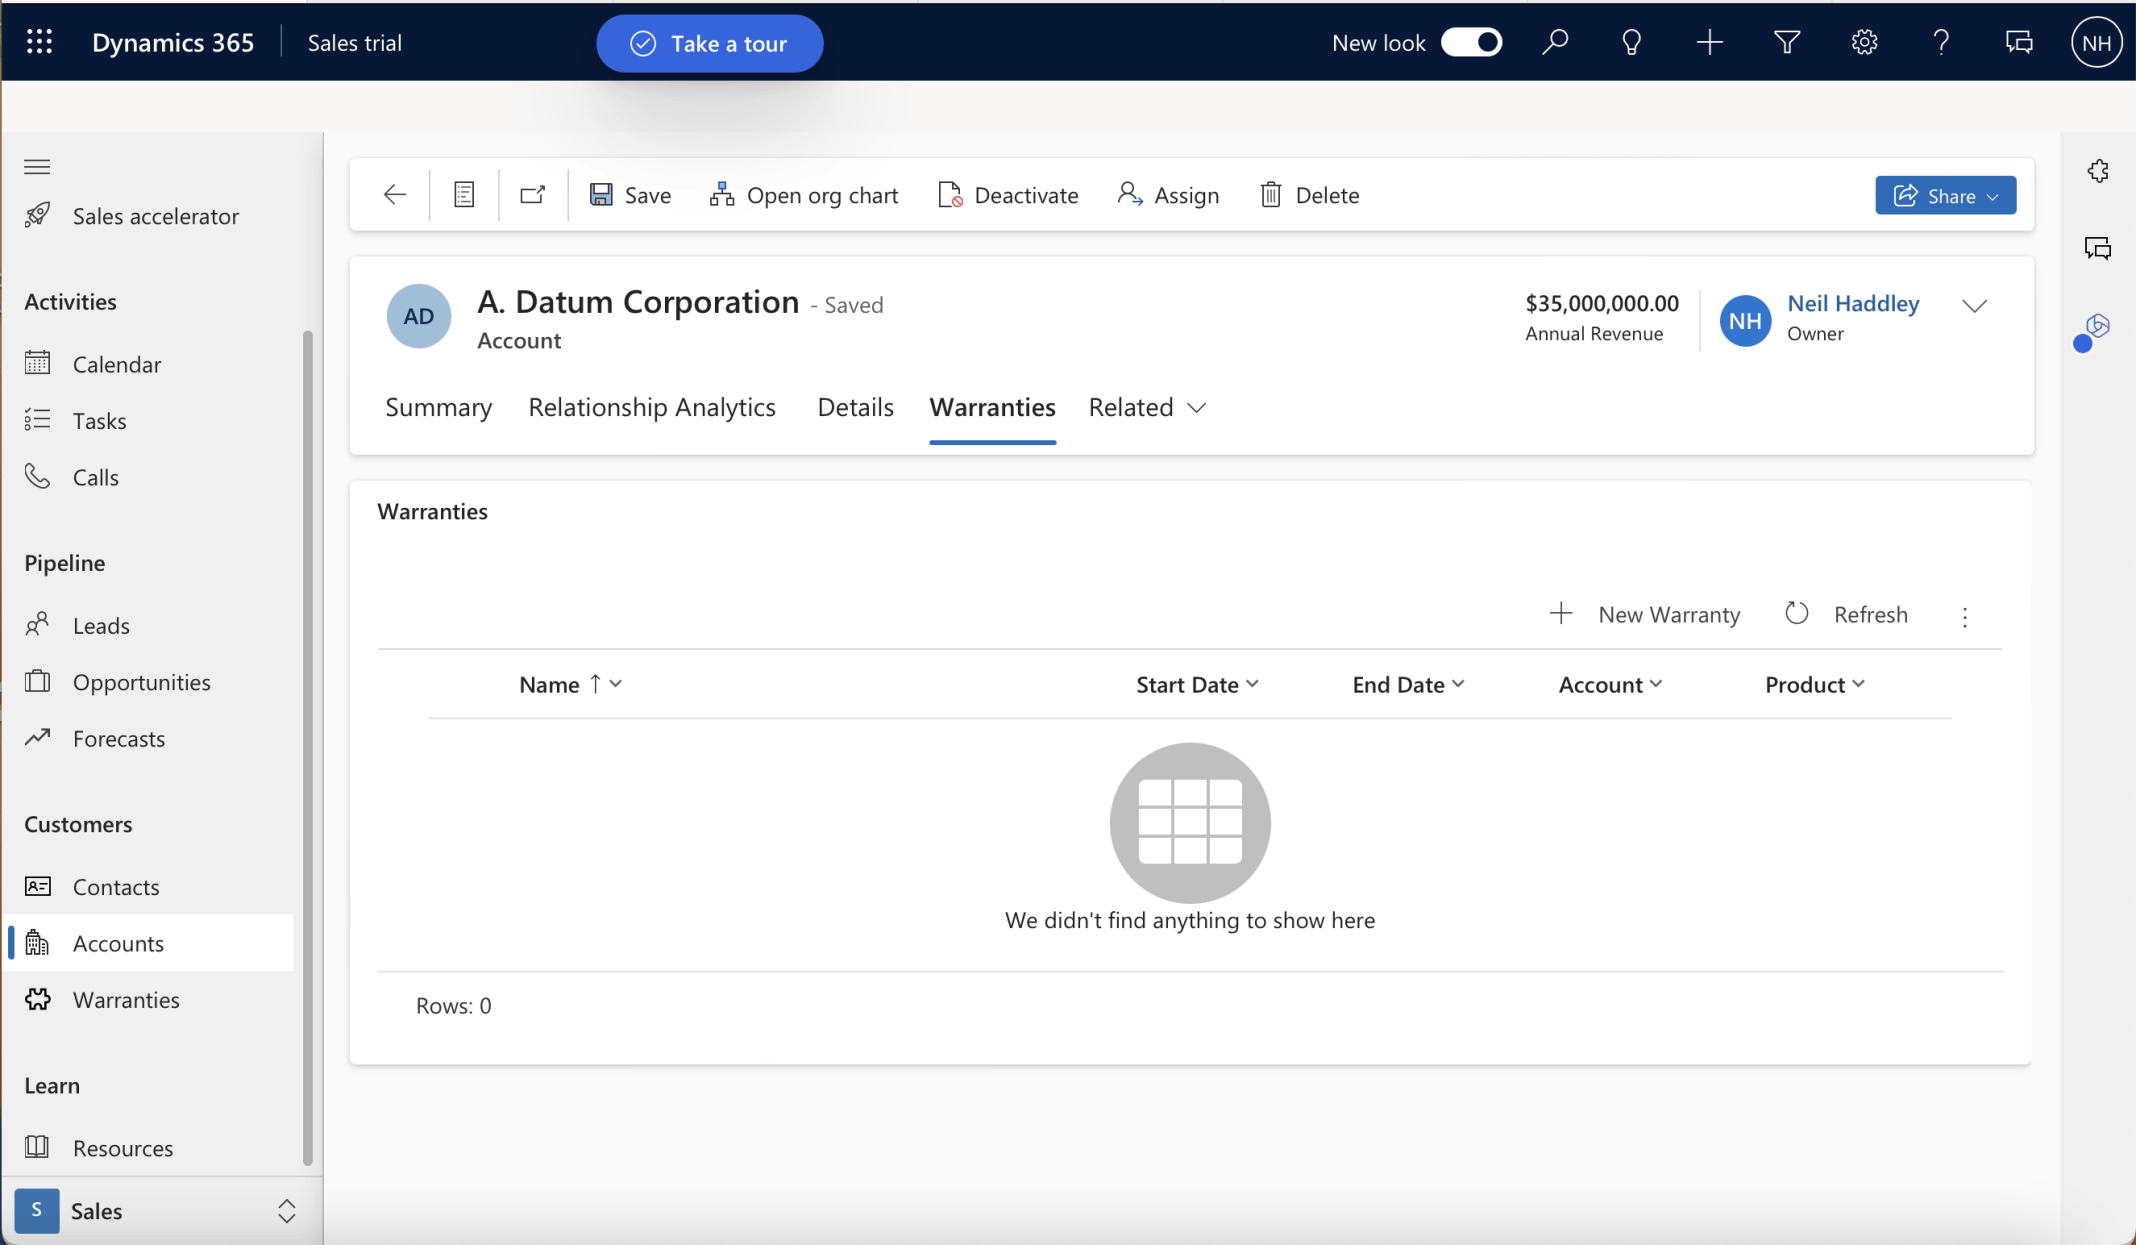2136x1245 pixels.
Task: Switch to the Summary tab
Action: click(x=438, y=407)
